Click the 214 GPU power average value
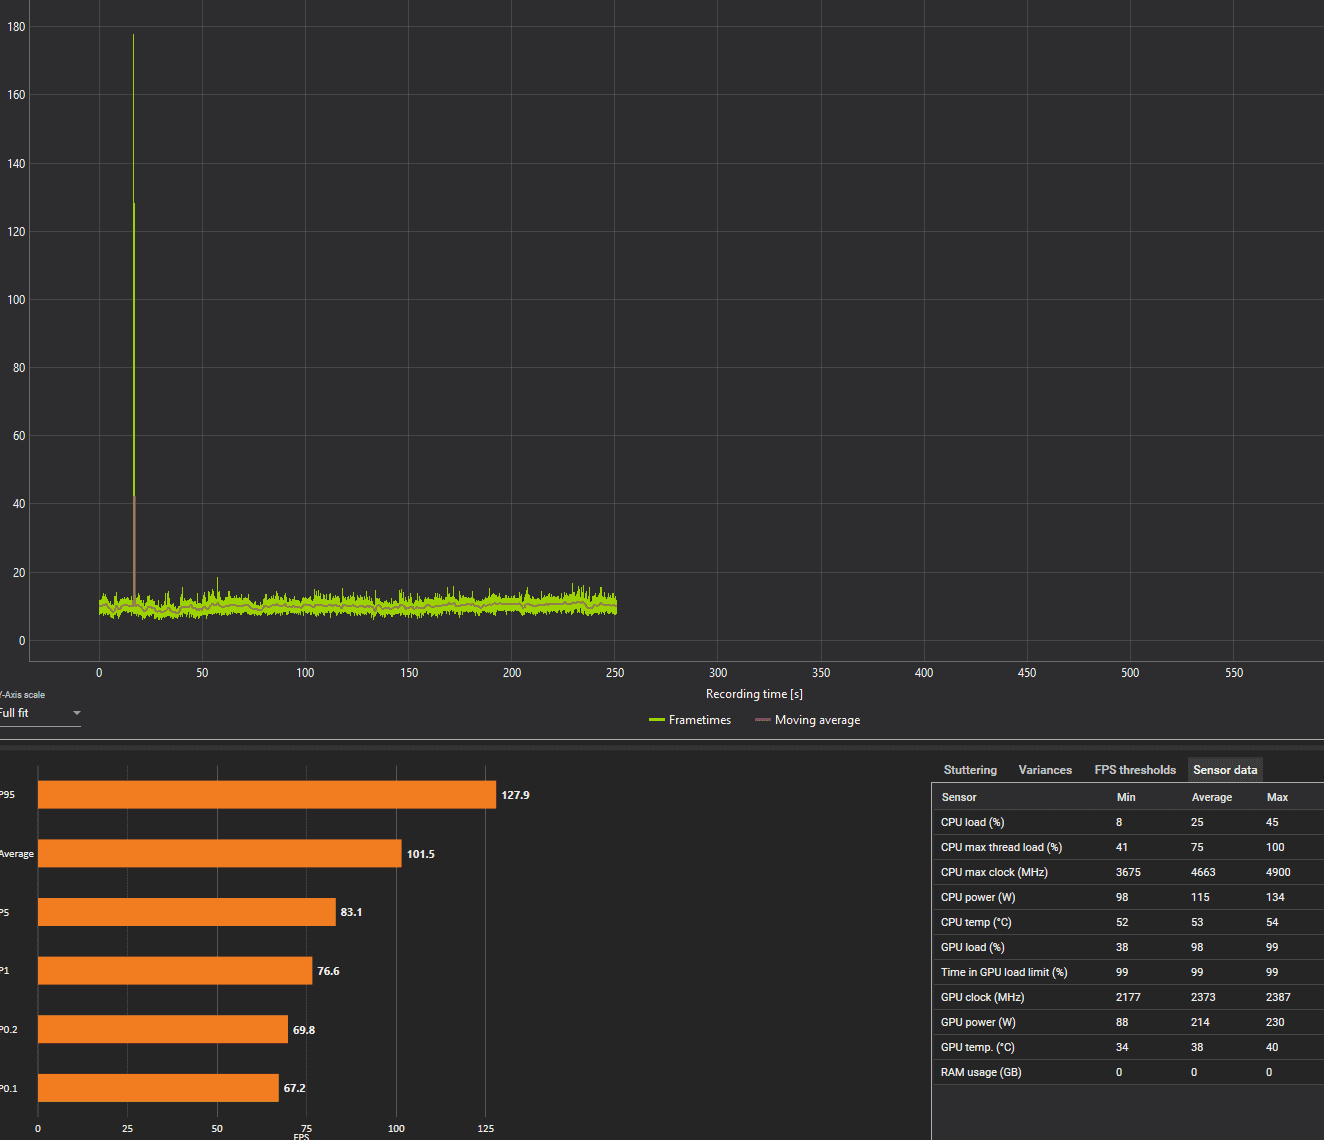The height and width of the screenshot is (1140, 1324). point(1200,1022)
